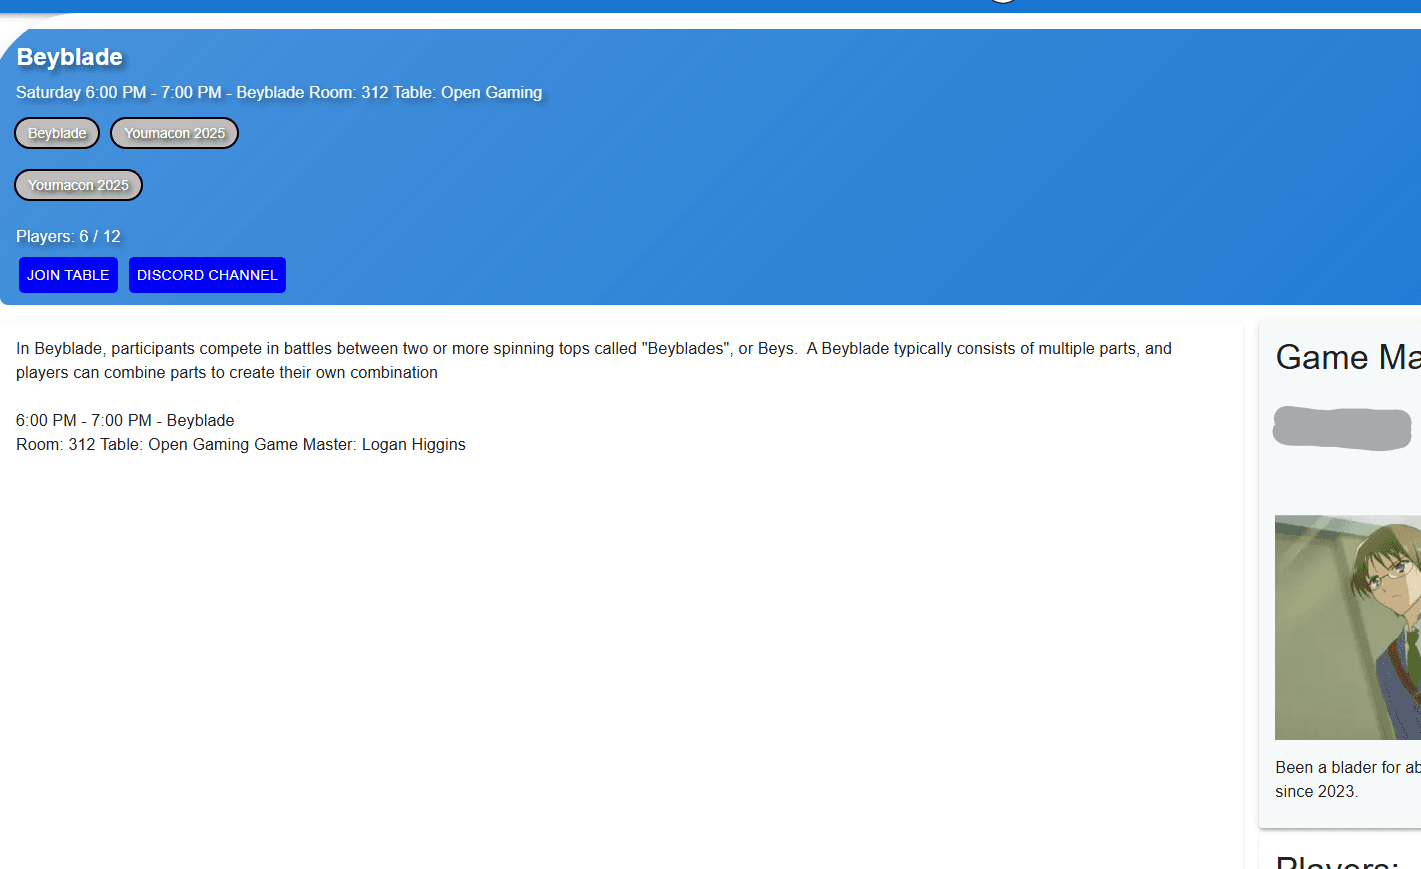
Task: Select the Beyblade tag chip
Action: (x=57, y=133)
